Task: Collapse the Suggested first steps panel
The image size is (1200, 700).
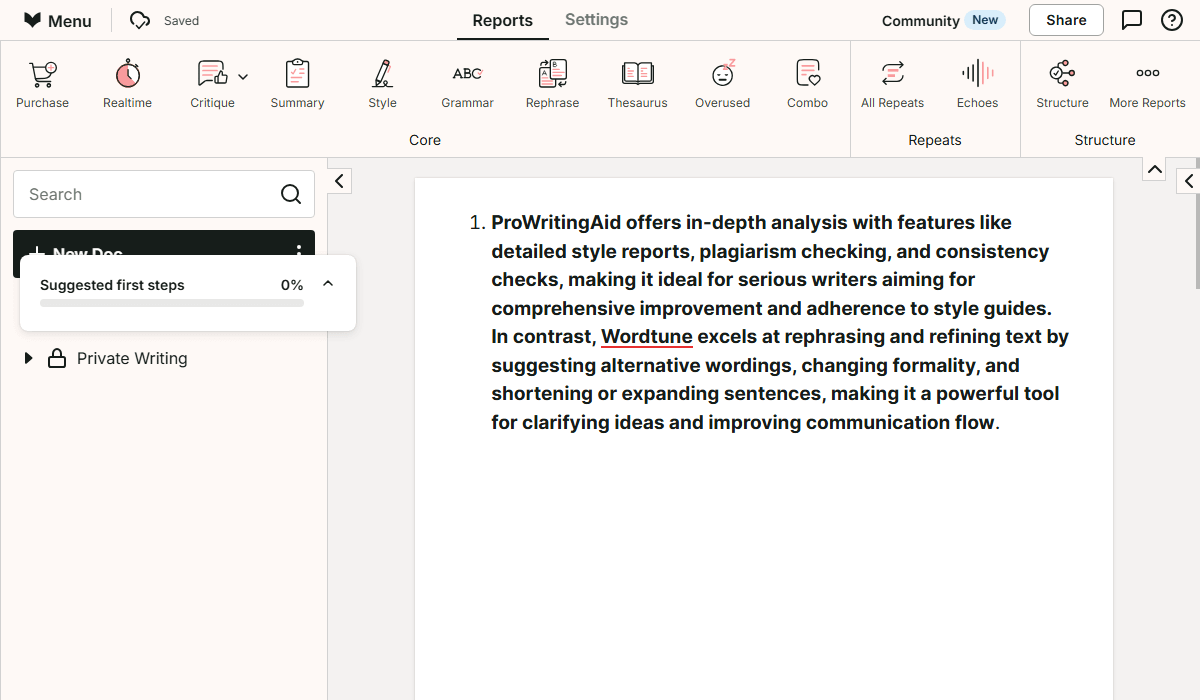Action: (x=328, y=284)
